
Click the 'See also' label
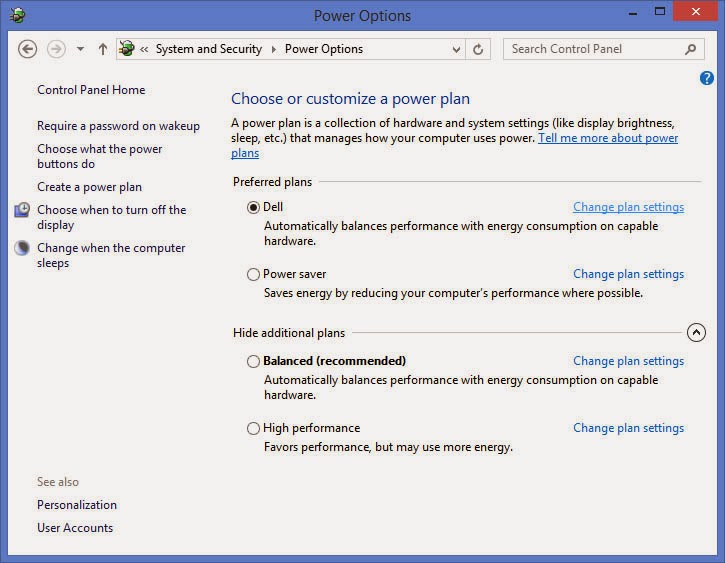pos(58,482)
